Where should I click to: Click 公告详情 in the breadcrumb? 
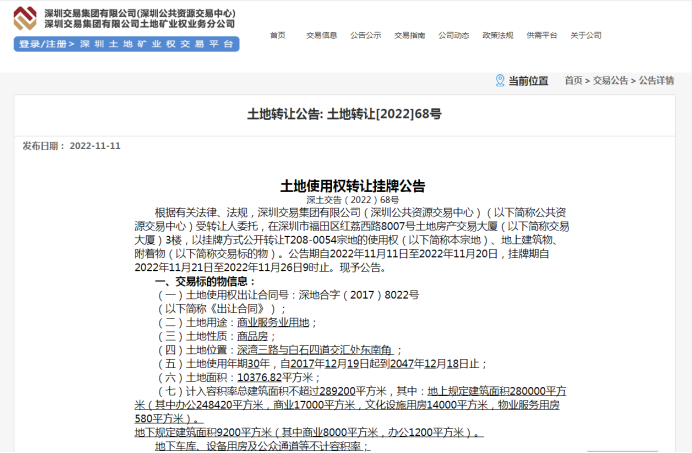(656, 80)
